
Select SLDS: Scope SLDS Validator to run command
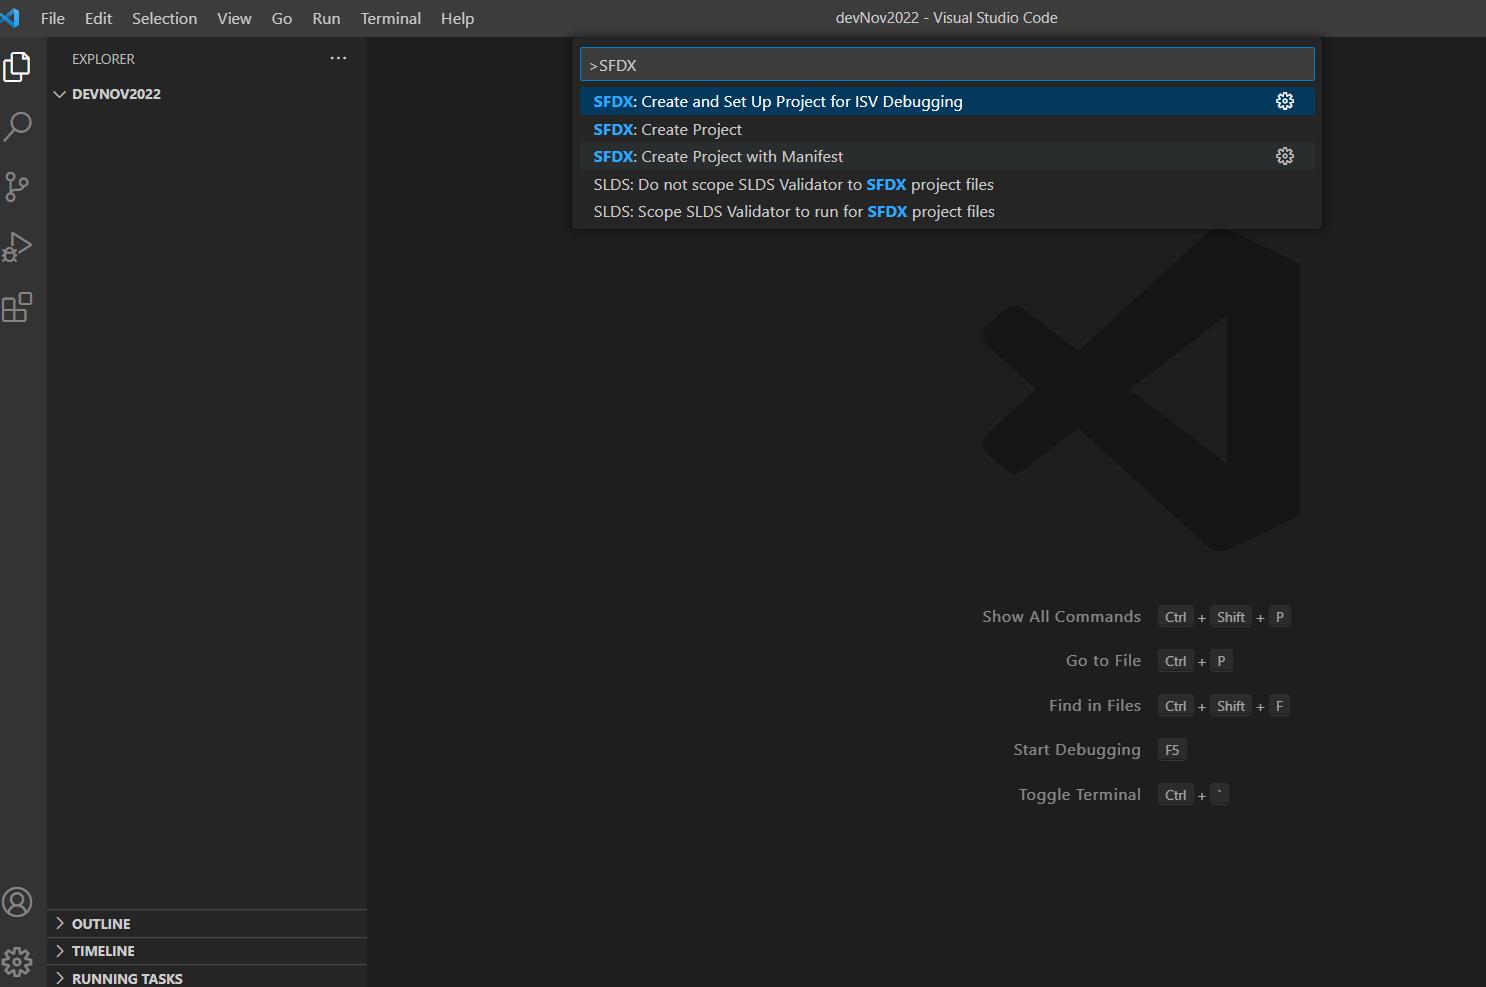pyautogui.click(x=947, y=211)
